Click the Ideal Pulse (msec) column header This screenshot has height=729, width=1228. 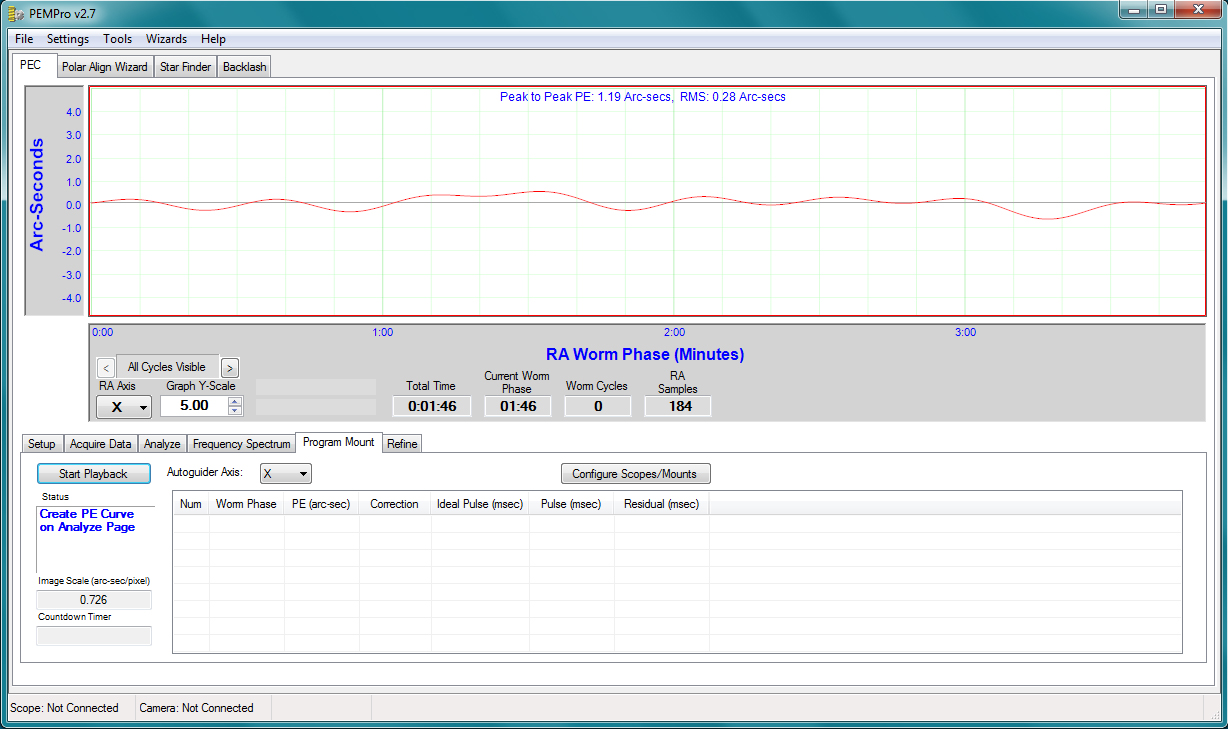tap(480, 504)
